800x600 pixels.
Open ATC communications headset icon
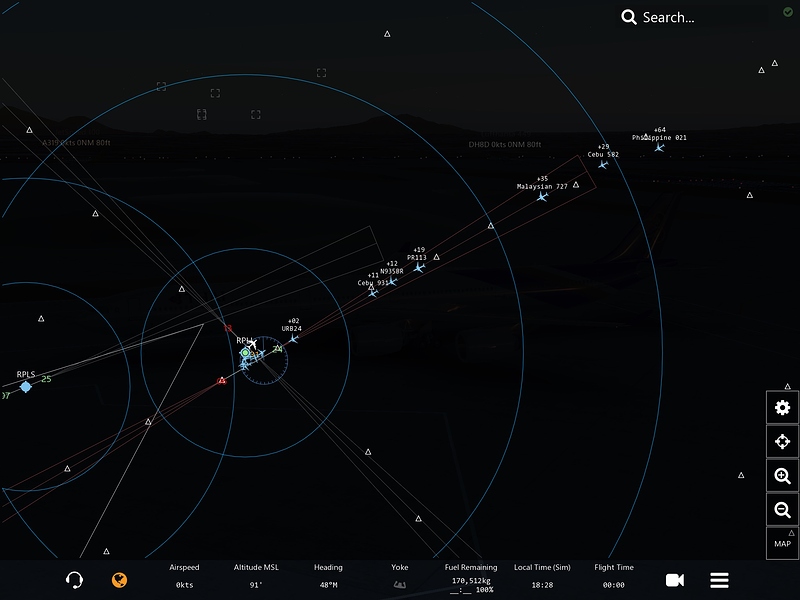[x=74, y=580]
